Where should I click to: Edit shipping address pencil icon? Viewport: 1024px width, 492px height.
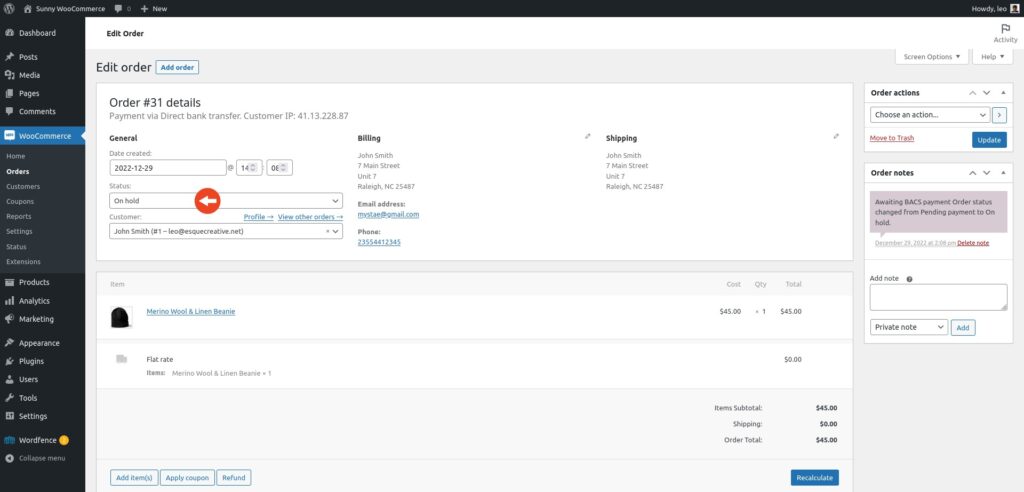tap(836, 137)
